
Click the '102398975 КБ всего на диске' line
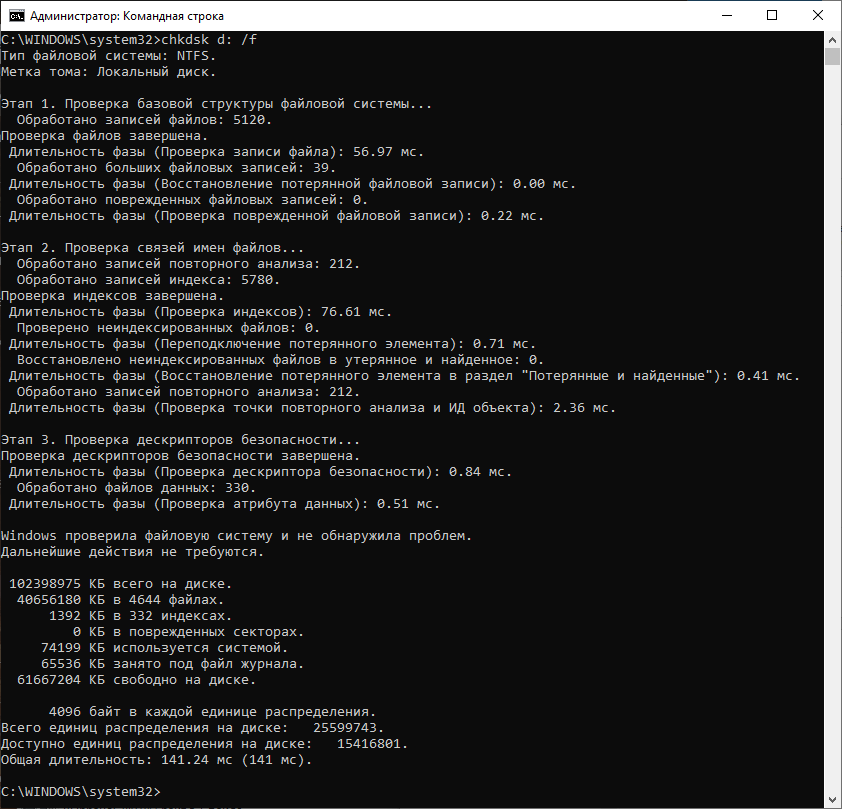(x=120, y=584)
